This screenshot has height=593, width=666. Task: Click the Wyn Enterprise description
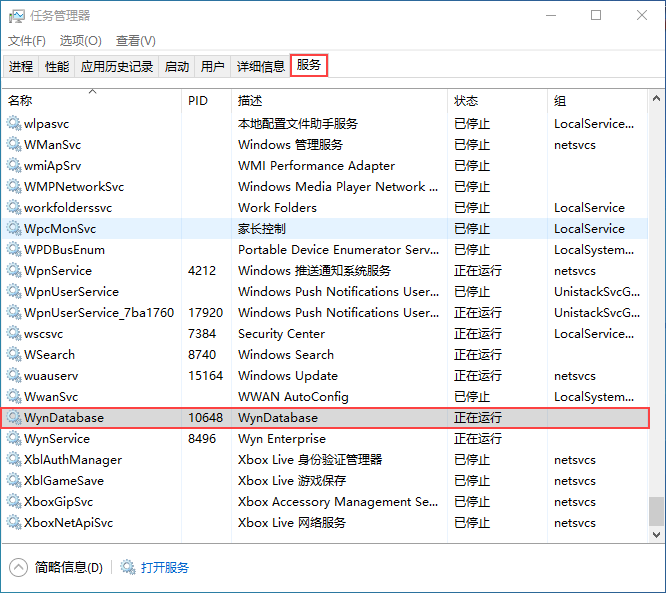tap(282, 438)
